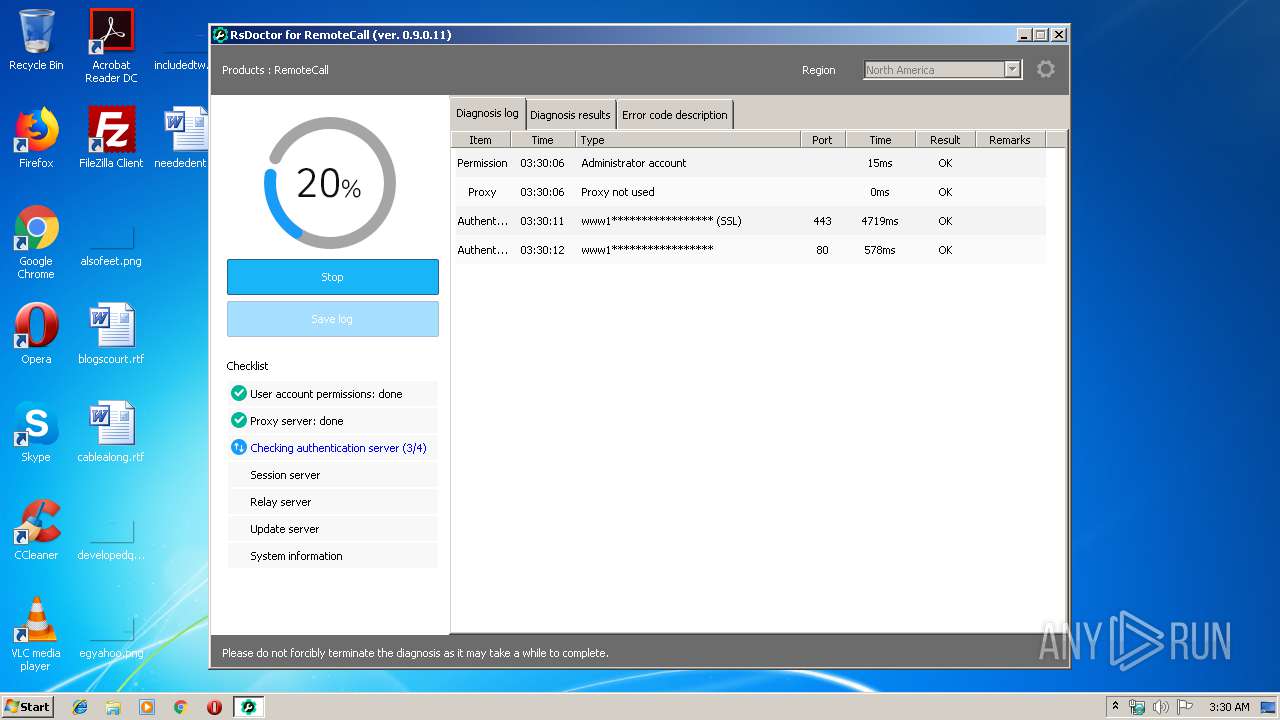Switch to RsDoctor taskbar button
1280x720 pixels.
pos(248,707)
